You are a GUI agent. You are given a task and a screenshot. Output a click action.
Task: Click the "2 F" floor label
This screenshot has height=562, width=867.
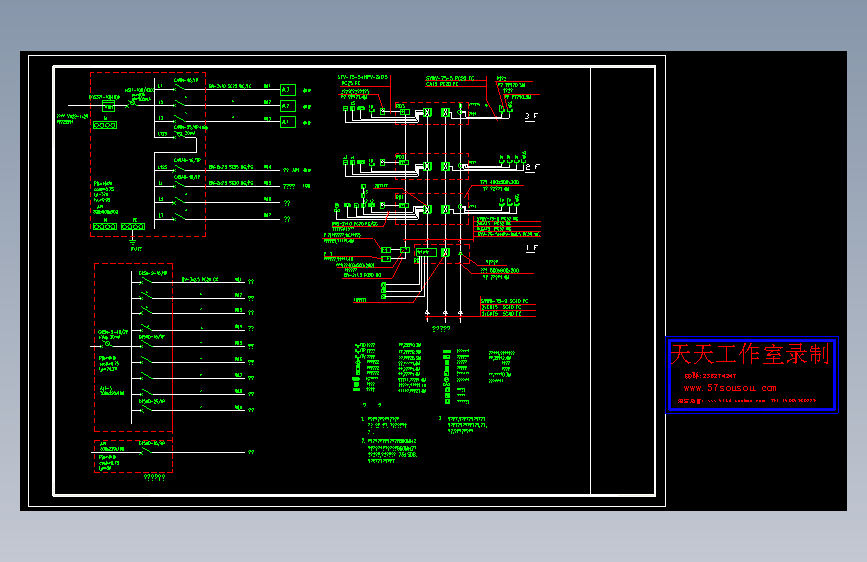pos(532,167)
